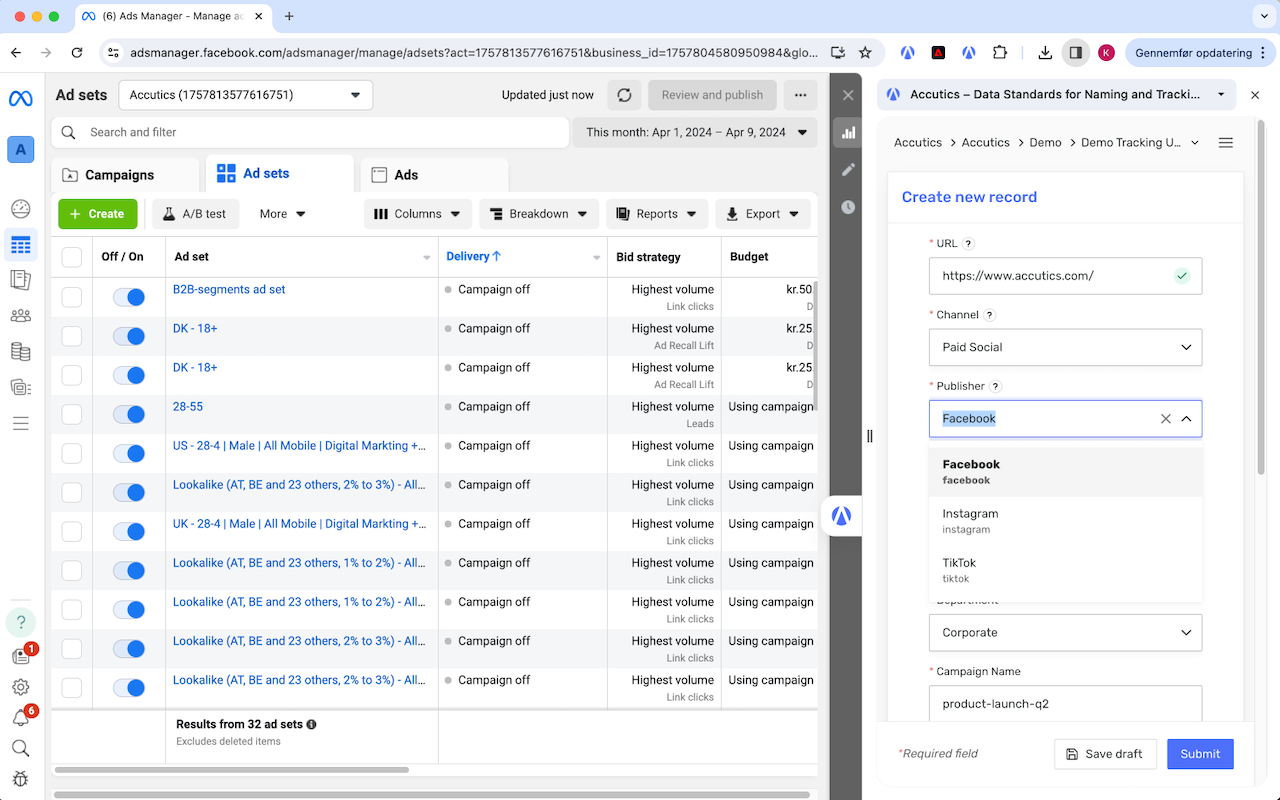
Task: Click the Search and filter field
Action: click(310, 132)
